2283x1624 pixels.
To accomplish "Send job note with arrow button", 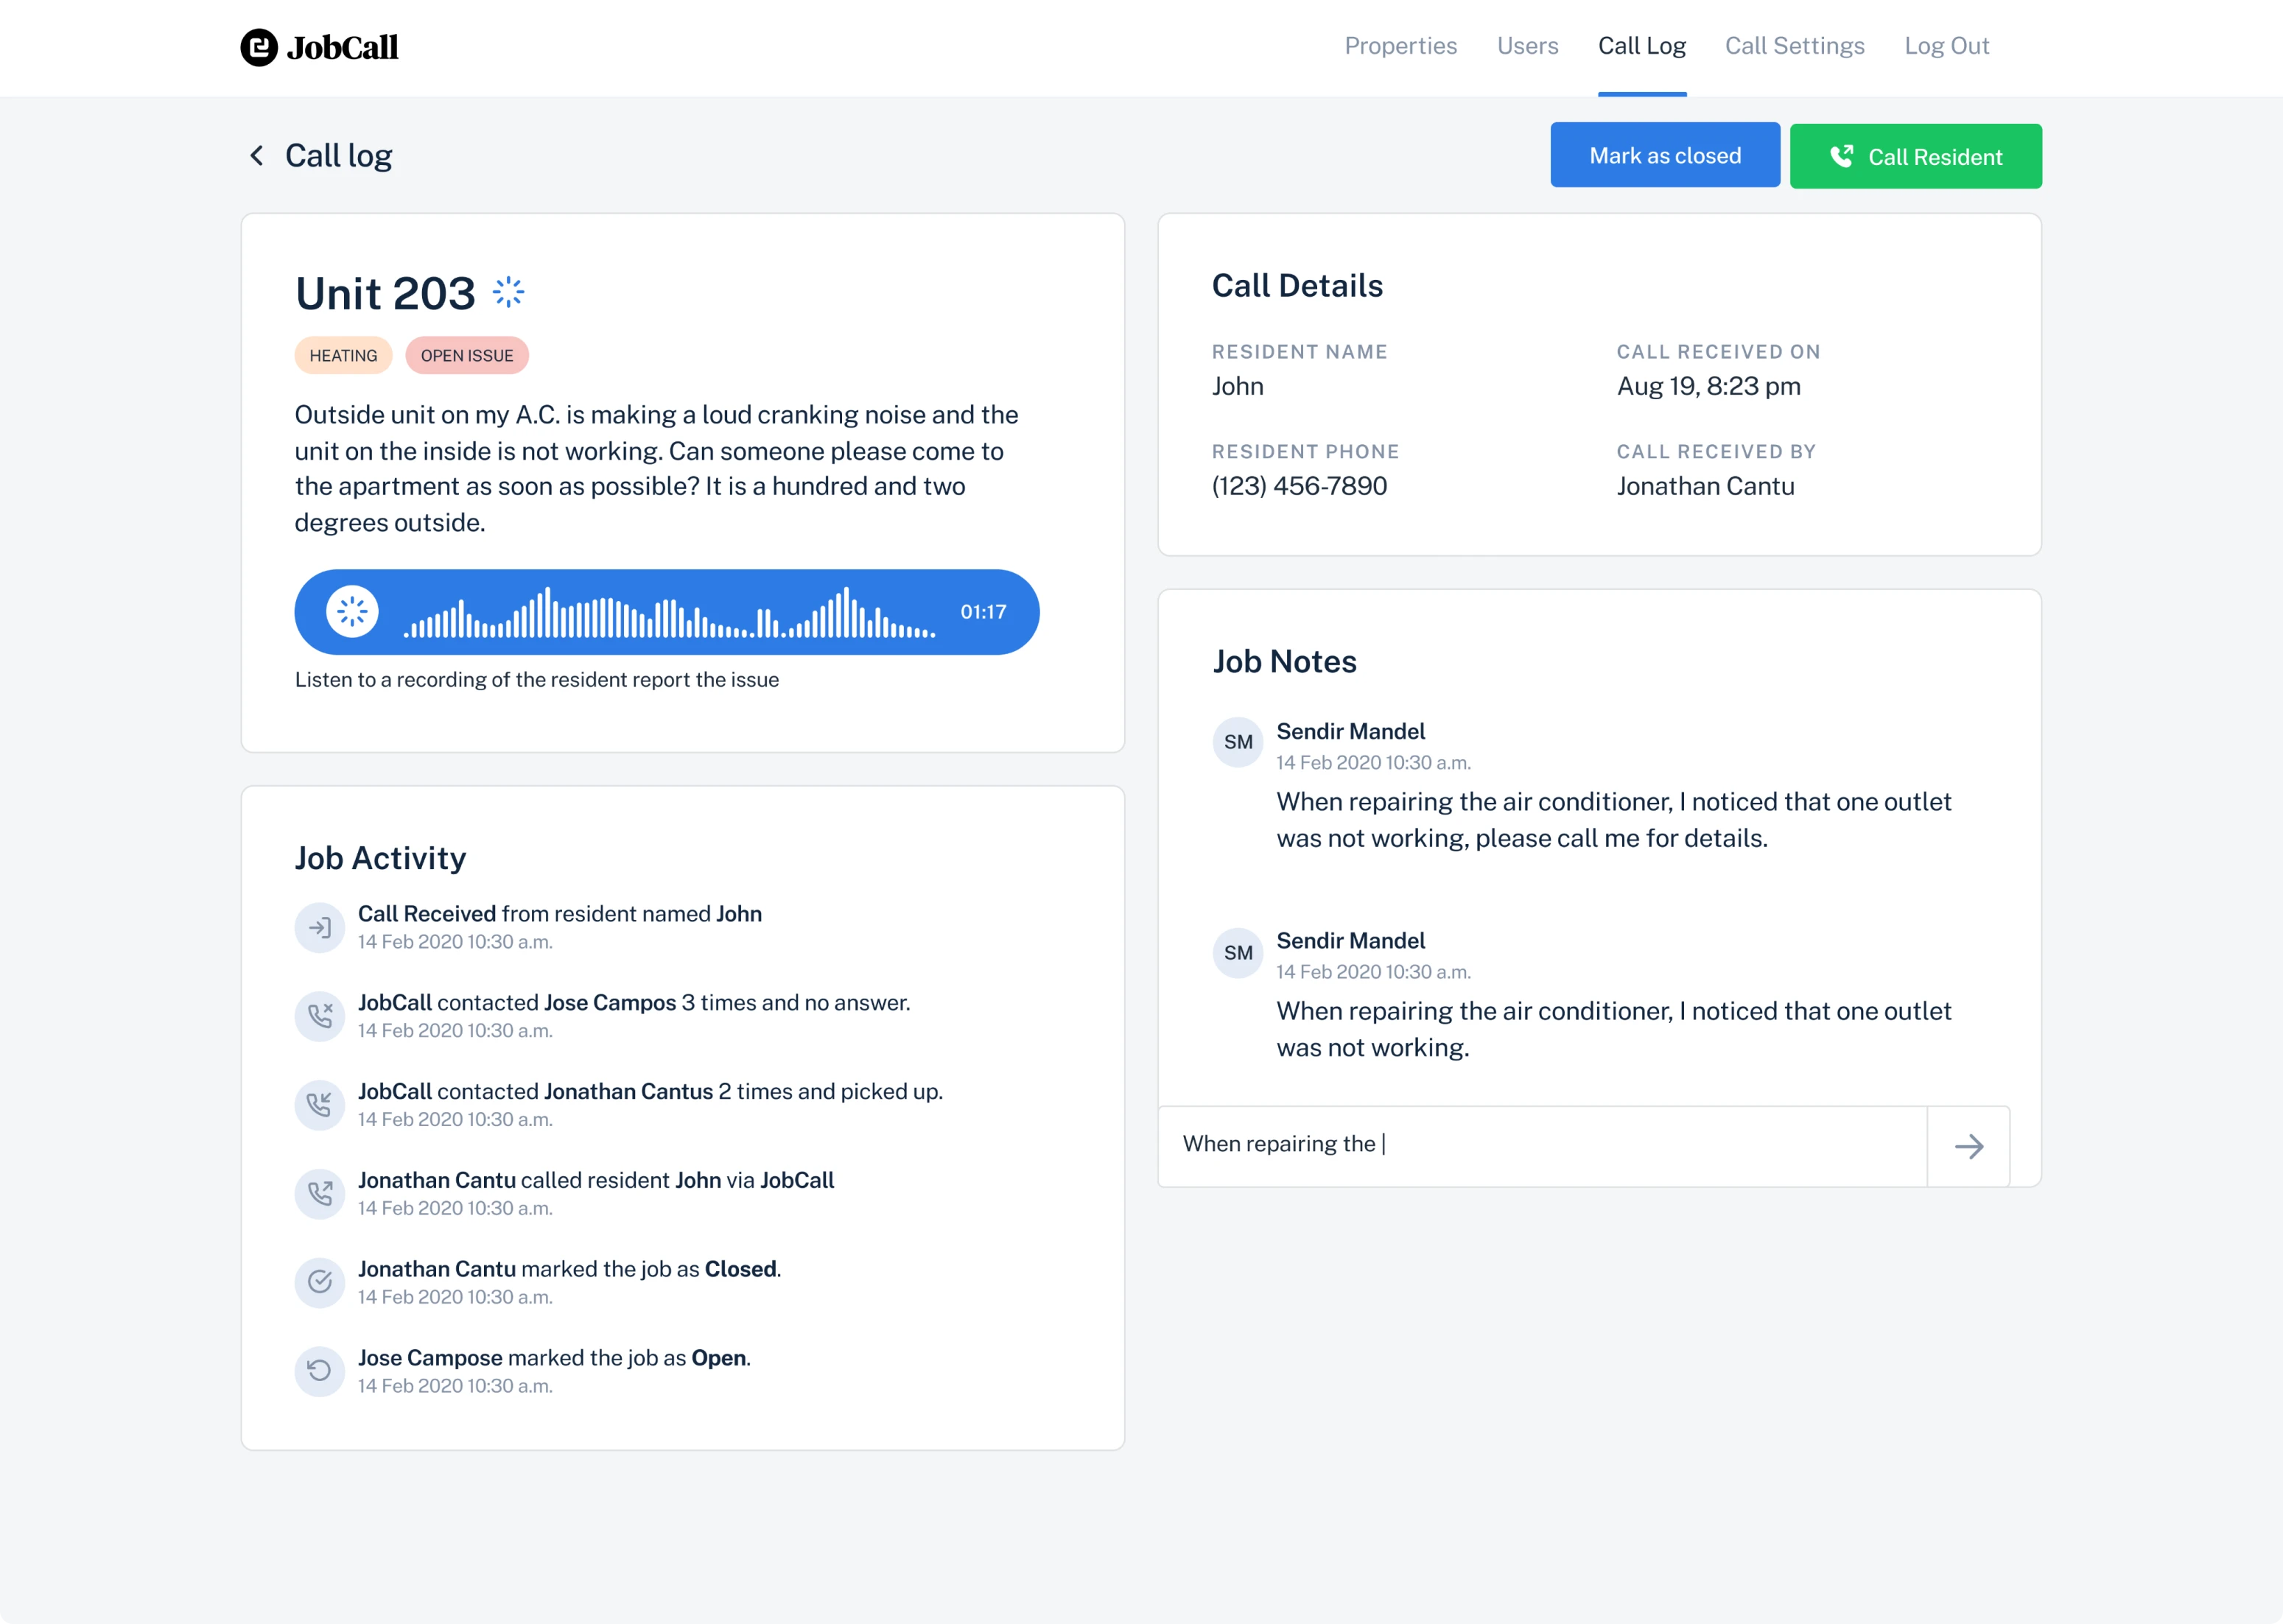I will (1968, 1146).
